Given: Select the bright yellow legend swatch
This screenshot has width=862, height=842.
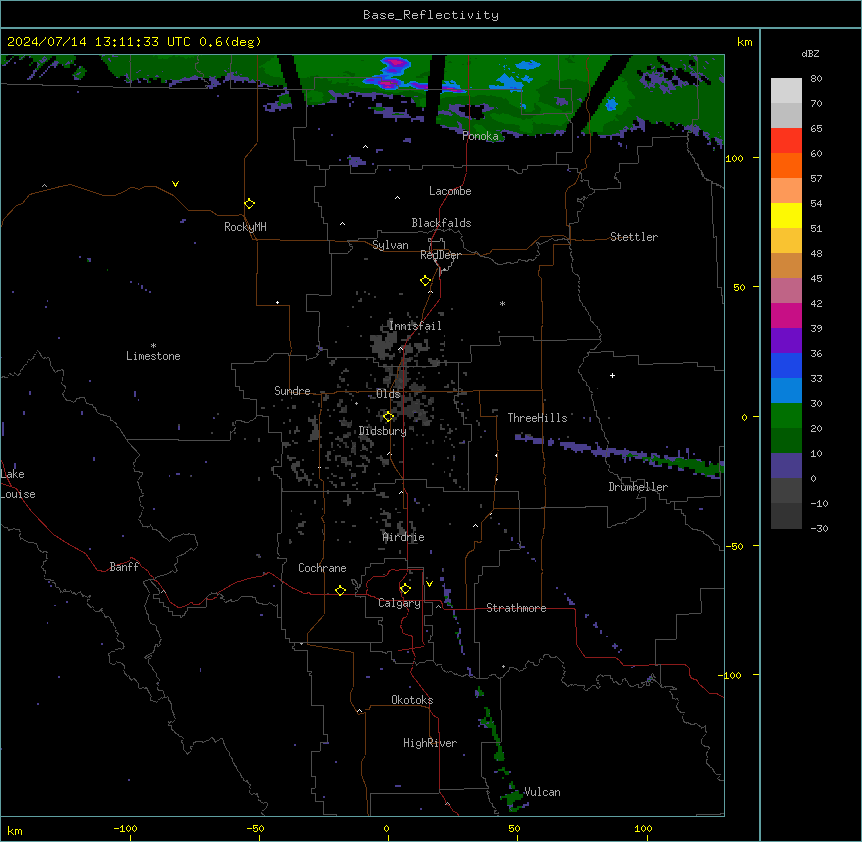Looking at the screenshot, I should click(x=786, y=215).
